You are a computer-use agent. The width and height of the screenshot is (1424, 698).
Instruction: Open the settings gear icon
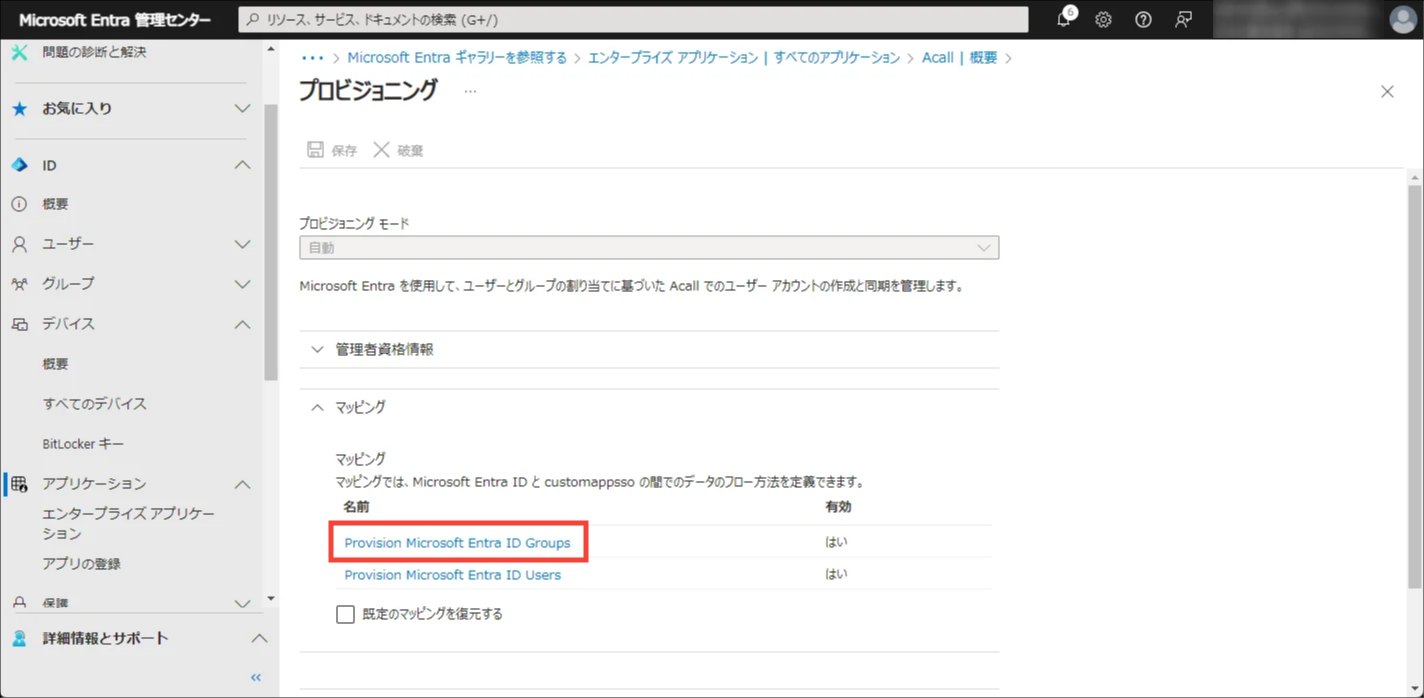pos(1102,19)
